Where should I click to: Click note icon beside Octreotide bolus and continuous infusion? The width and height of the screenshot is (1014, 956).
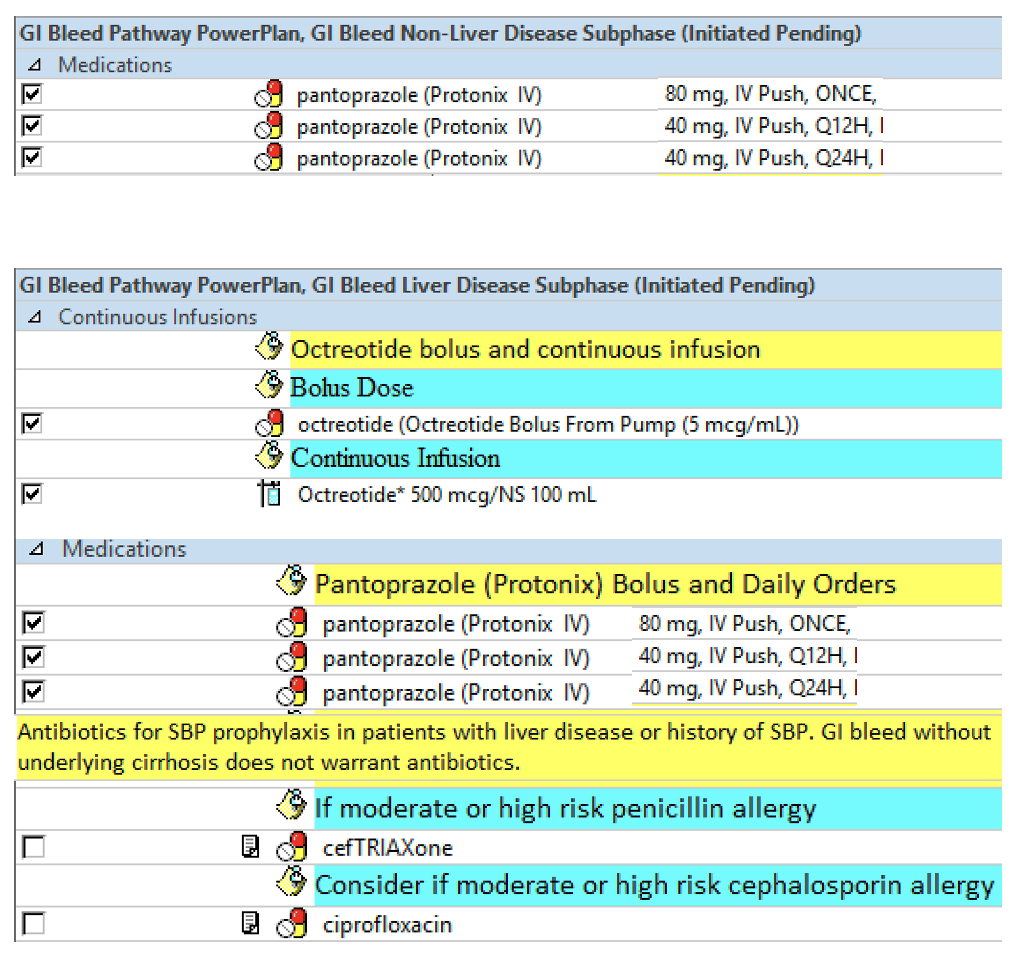click(x=270, y=349)
